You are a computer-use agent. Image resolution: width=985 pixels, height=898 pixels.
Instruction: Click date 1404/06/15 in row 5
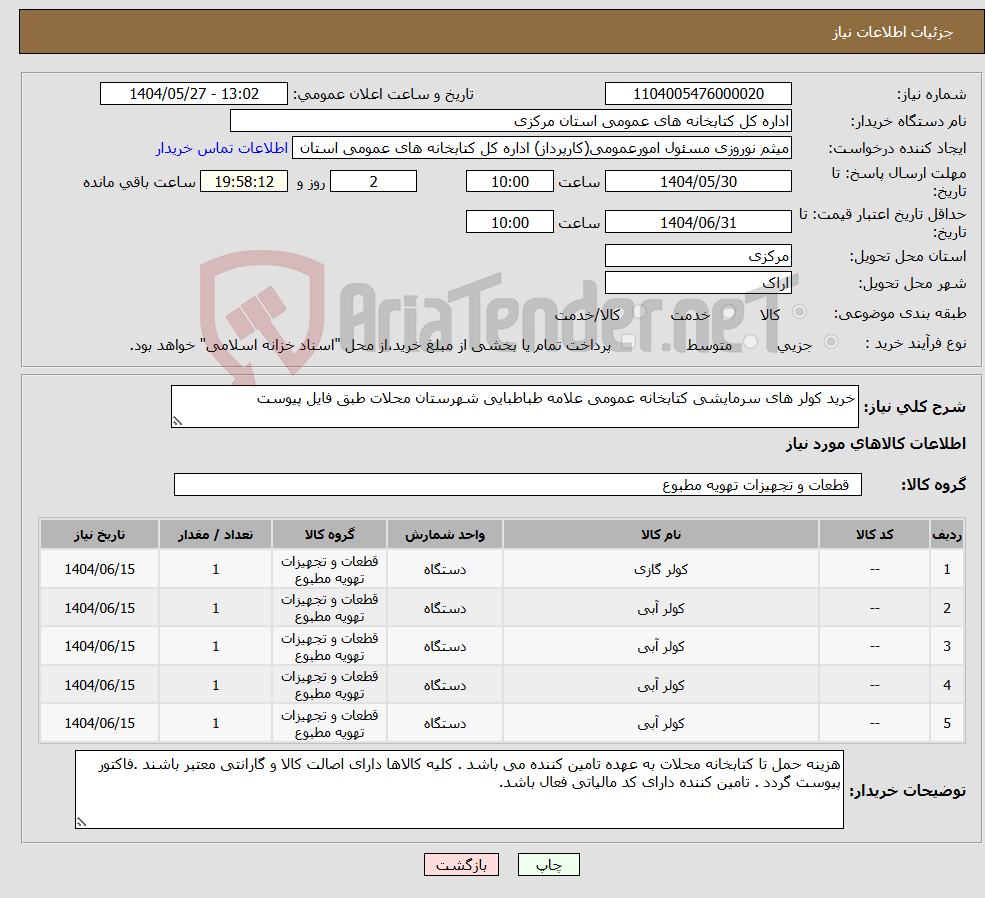99,723
